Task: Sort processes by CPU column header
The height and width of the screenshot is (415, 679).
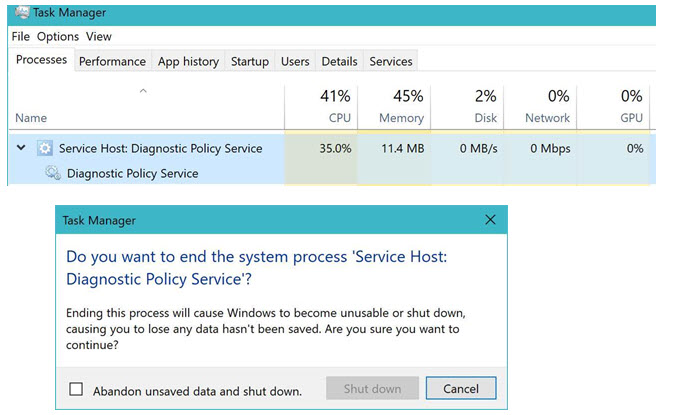Action: pos(321,107)
